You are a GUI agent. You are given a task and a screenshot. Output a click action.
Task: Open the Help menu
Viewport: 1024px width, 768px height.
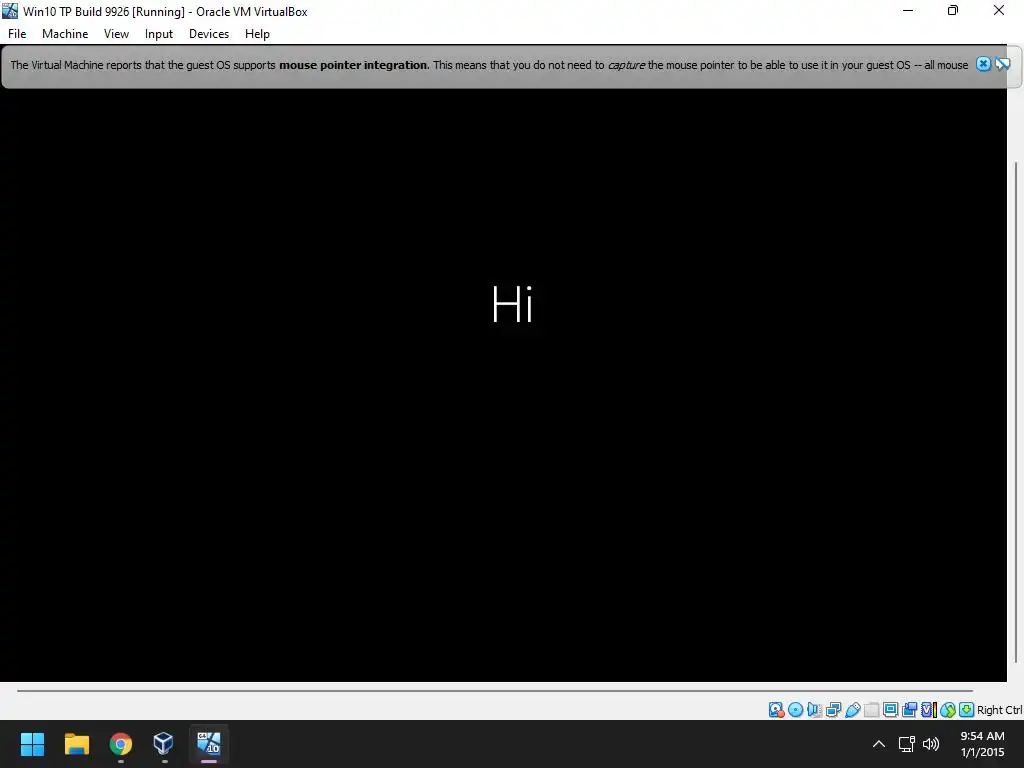click(257, 34)
